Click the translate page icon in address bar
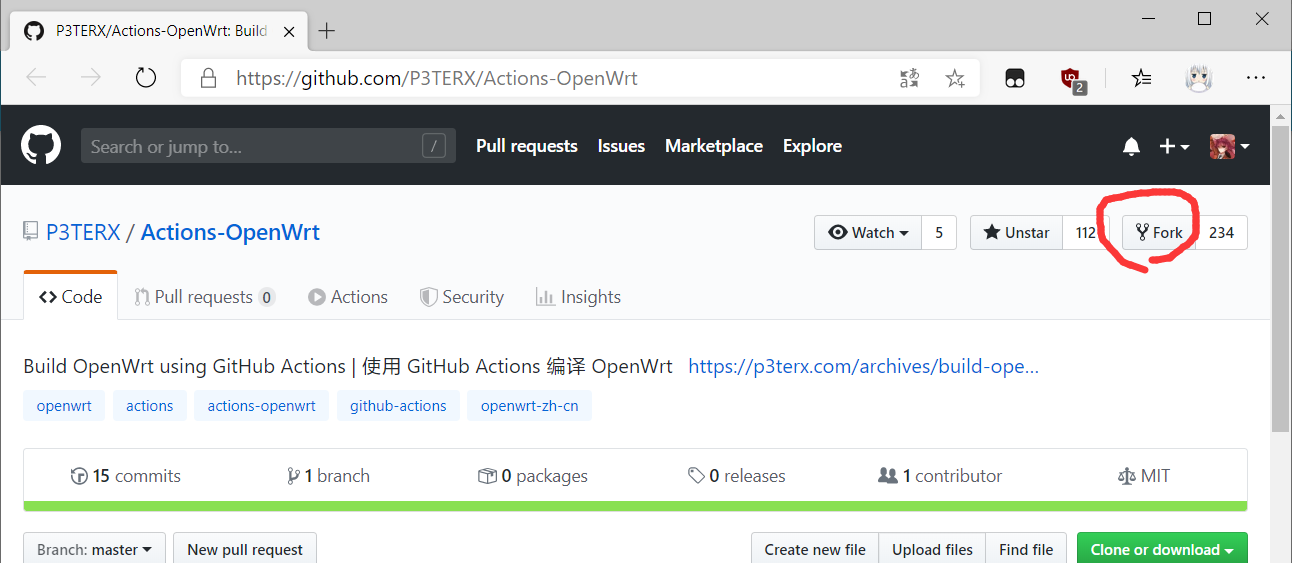This screenshot has height=563, width=1292. 909,78
